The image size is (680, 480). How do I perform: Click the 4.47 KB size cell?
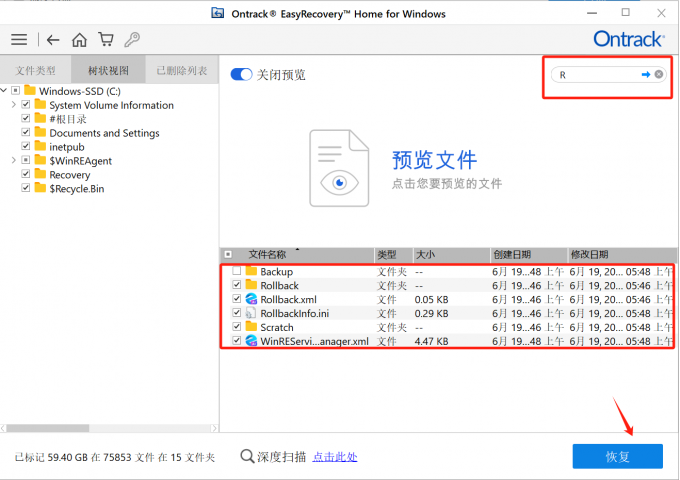tap(432, 341)
